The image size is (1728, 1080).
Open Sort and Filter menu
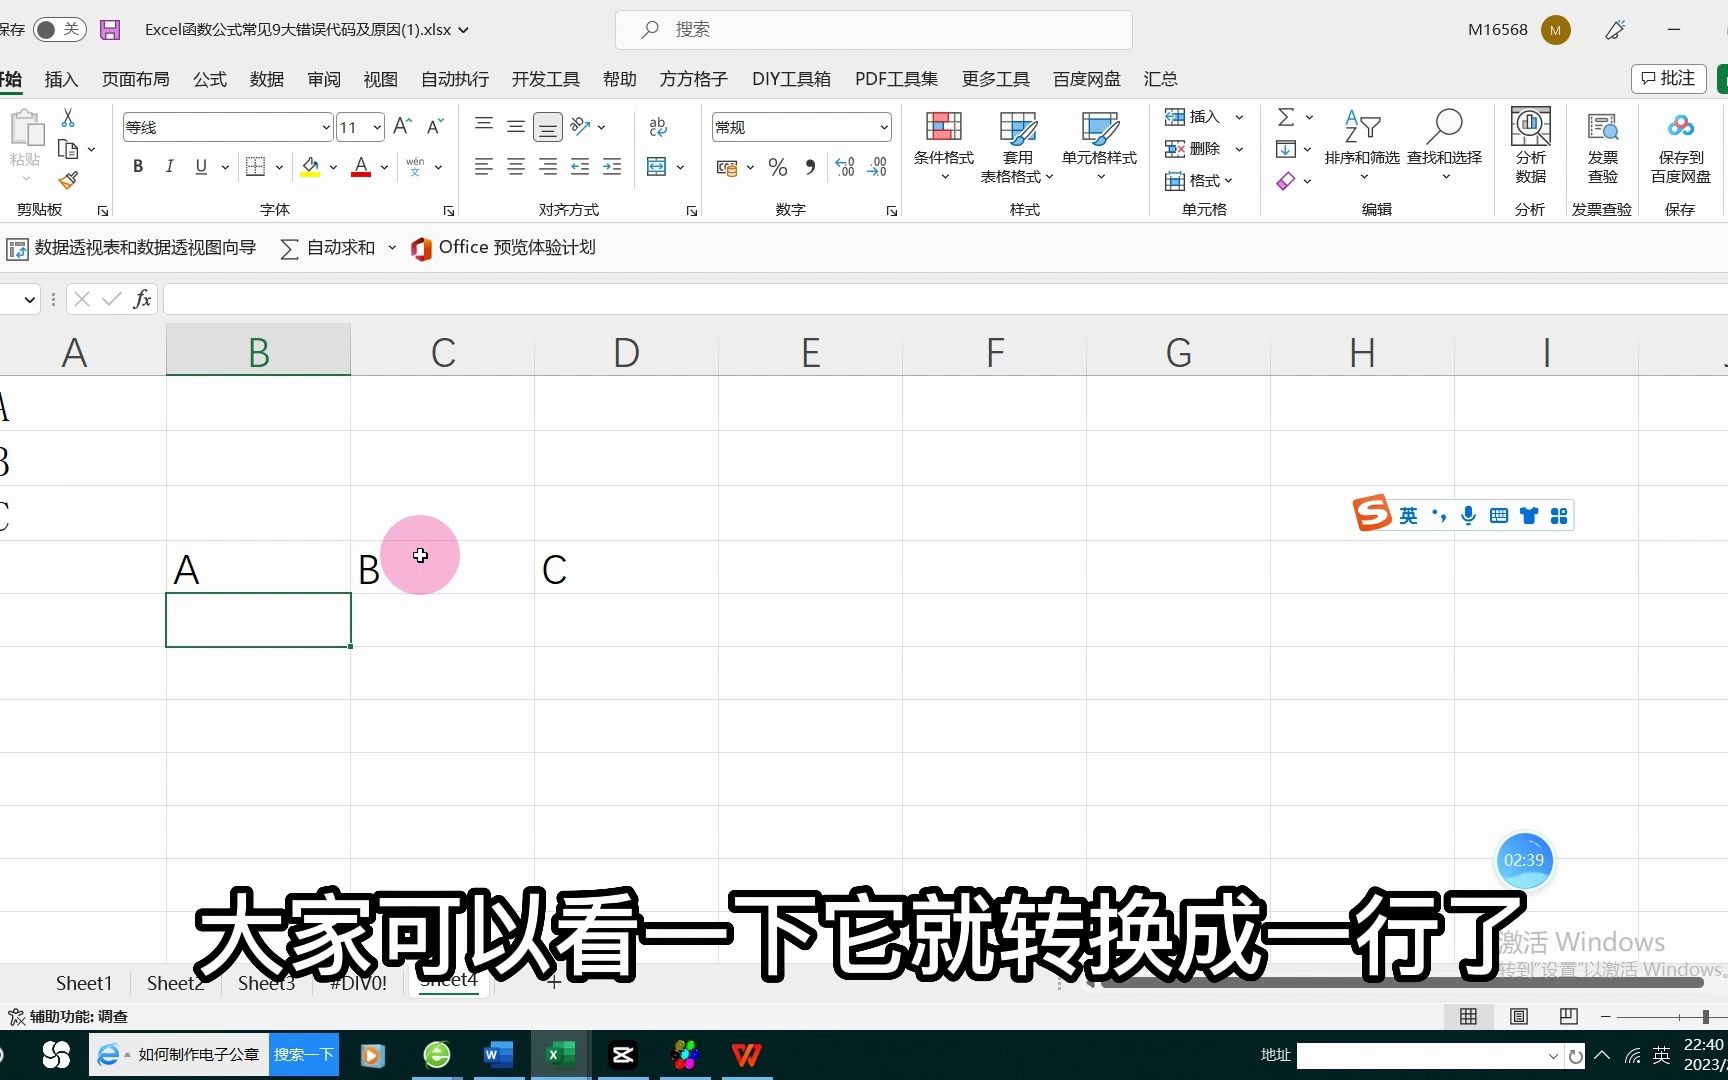pyautogui.click(x=1362, y=146)
